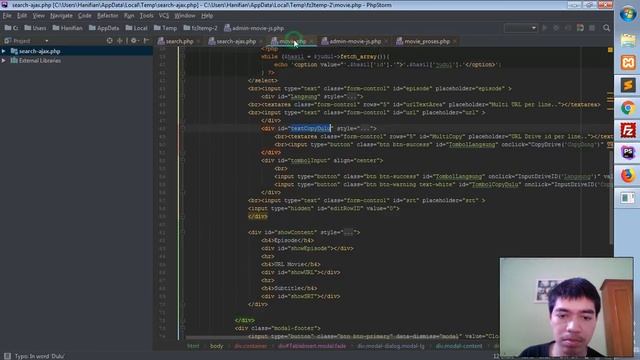This screenshot has width=640, height=360.
Task: Click yellow inspection indicator in gutter
Action: (610, 50)
